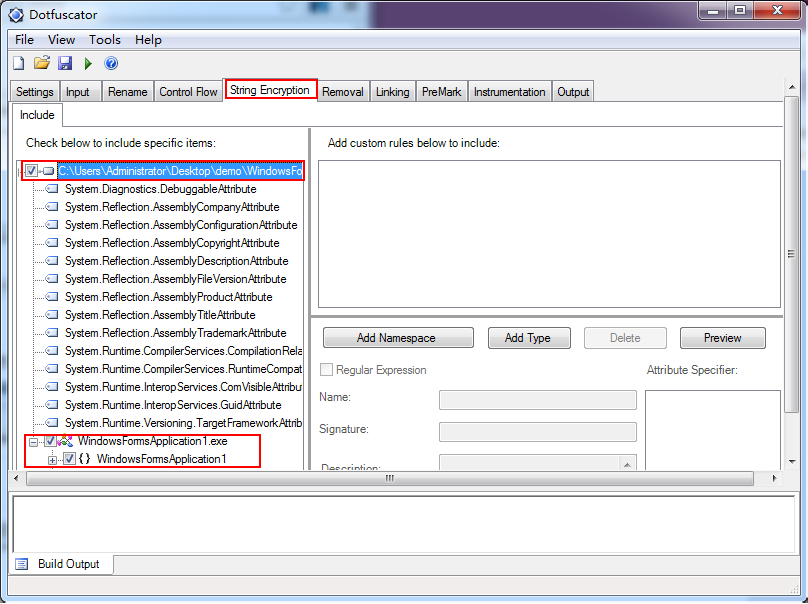Switch to the Control Flow tab
This screenshot has width=808, height=604.
pyautogui.click(x=188, y=92)
